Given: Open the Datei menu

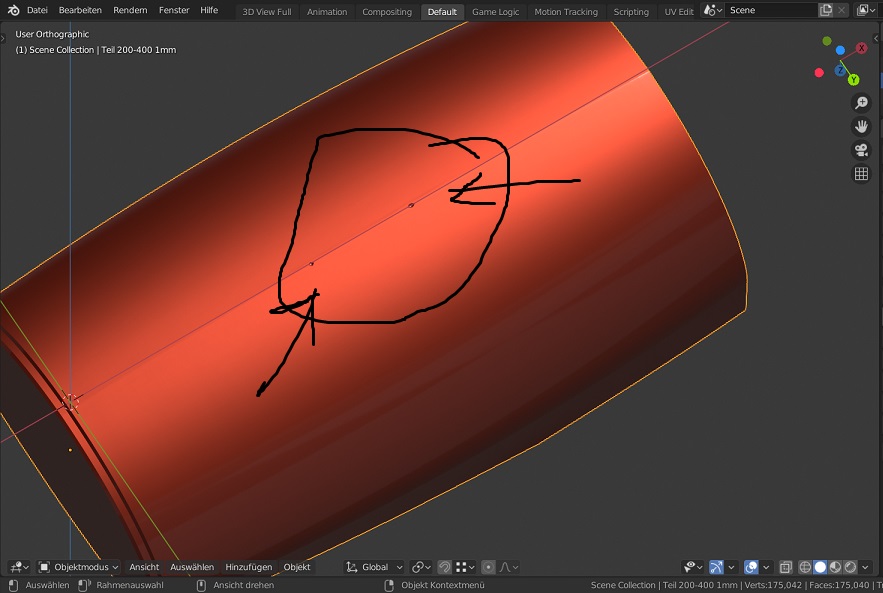Looking at the screenshot, I should (x=37, y=11).
